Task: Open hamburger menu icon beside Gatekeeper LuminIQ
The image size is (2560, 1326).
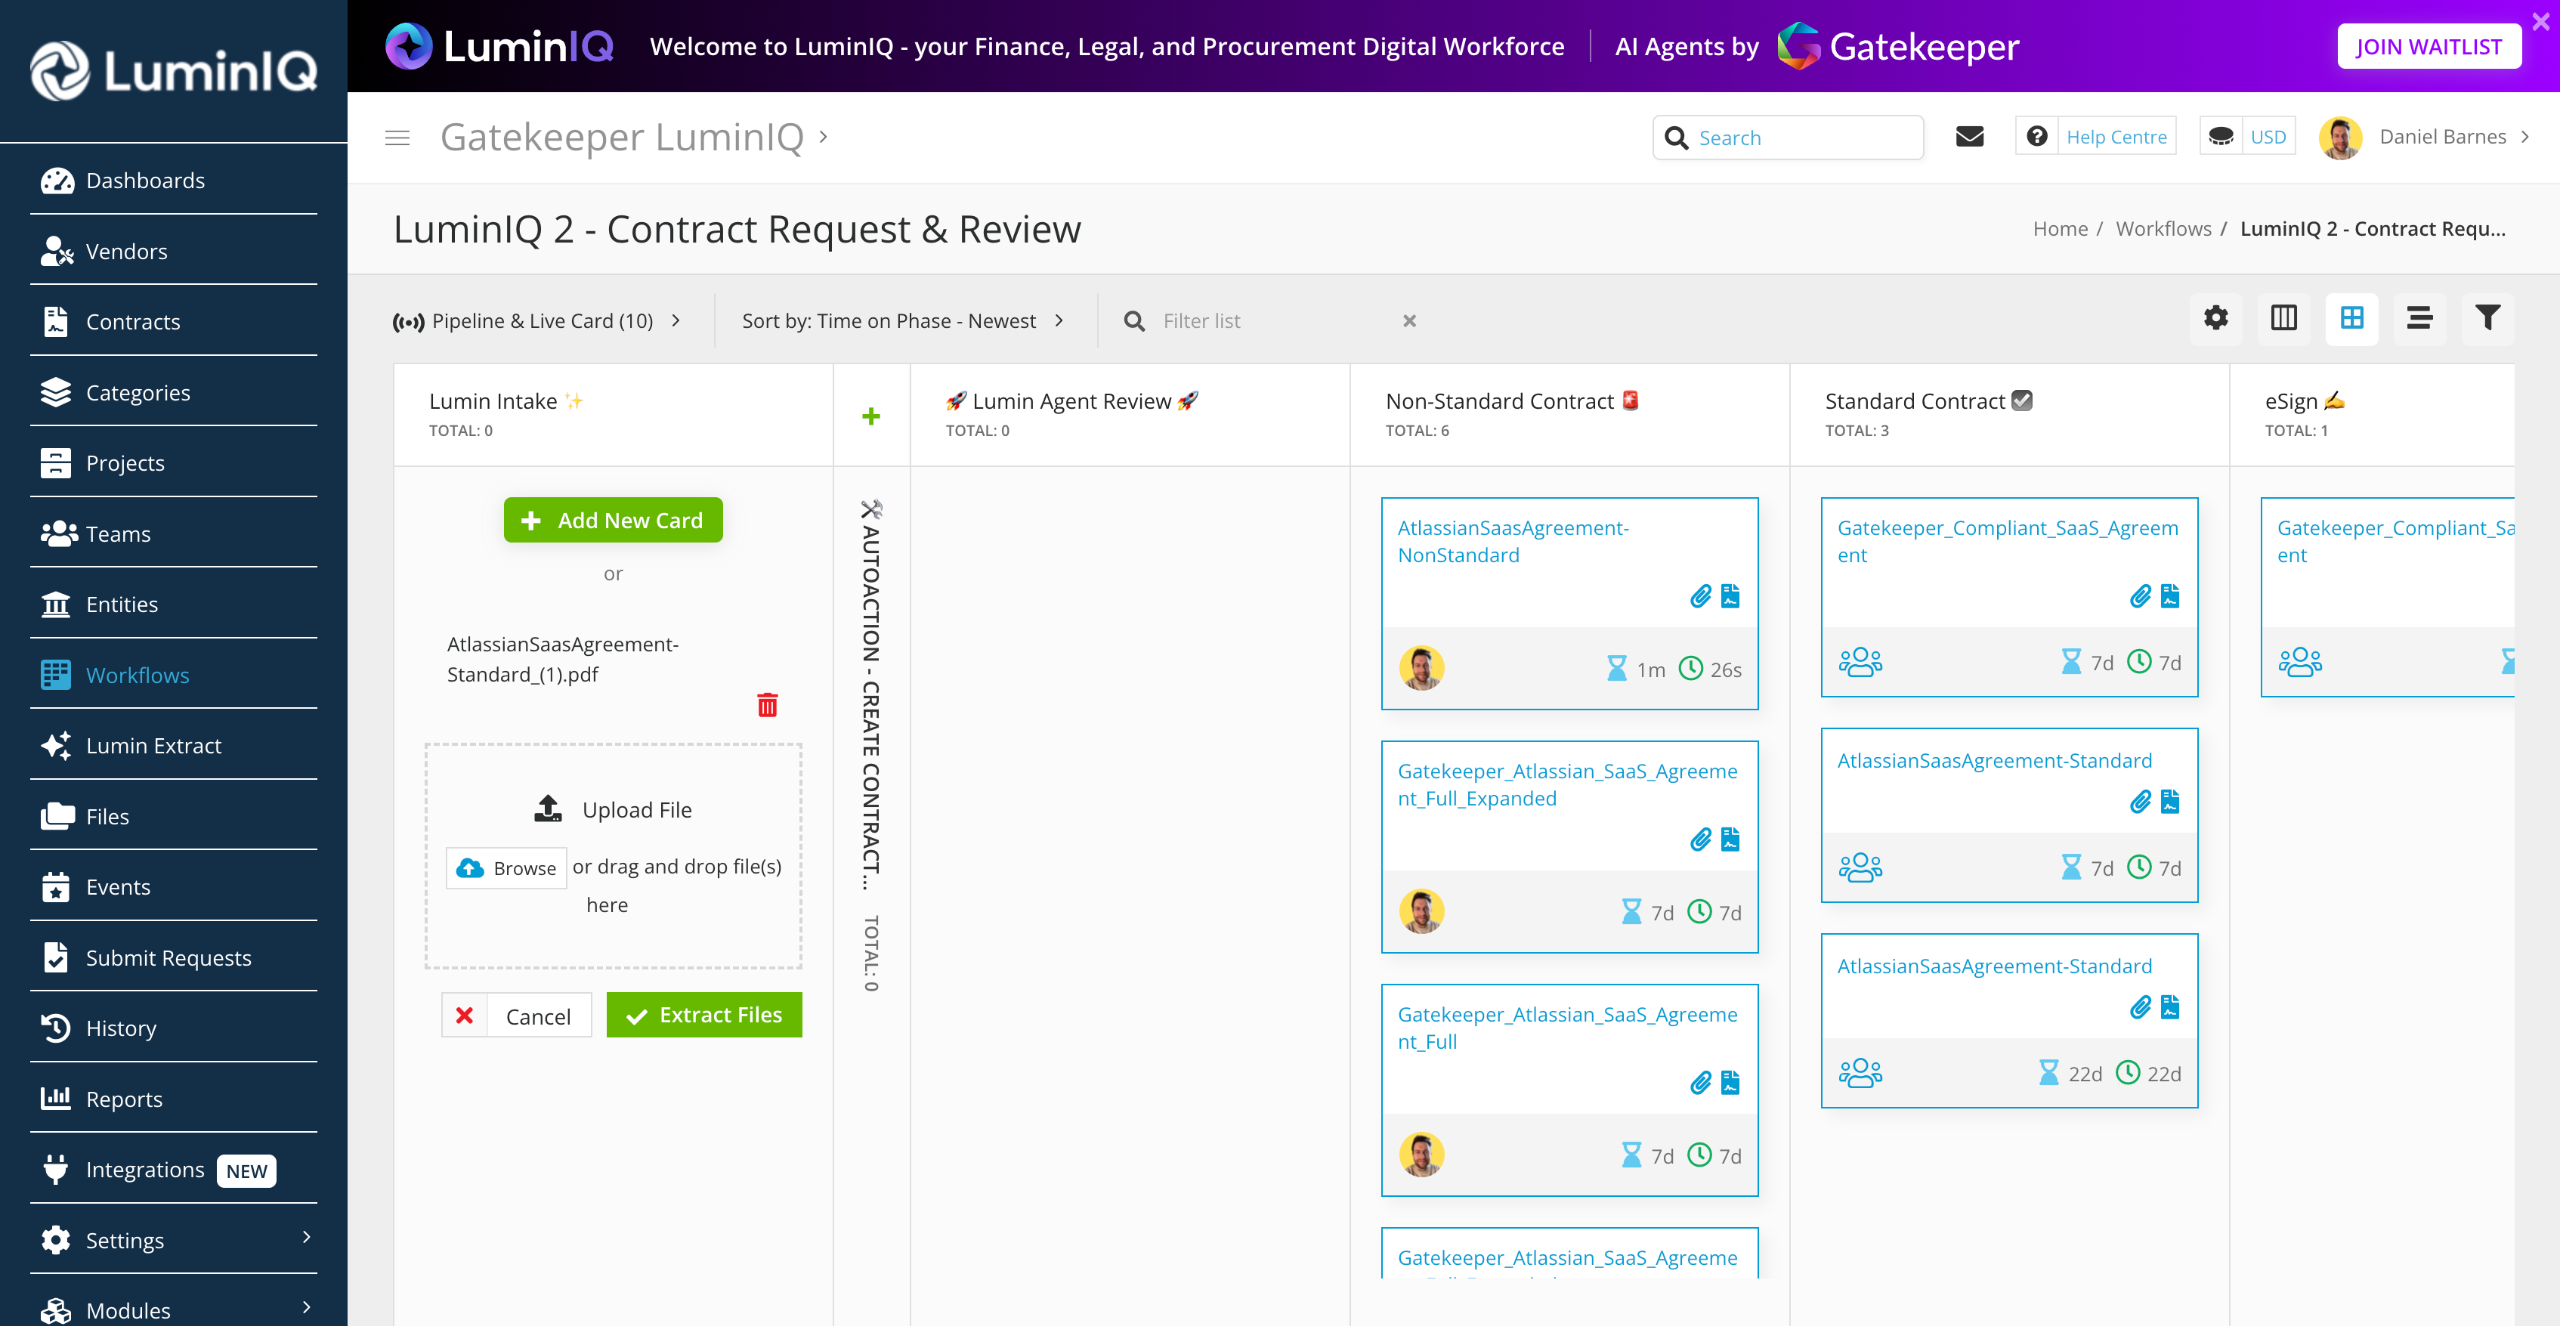Action: pyautogui.click(x=397, y=138)
